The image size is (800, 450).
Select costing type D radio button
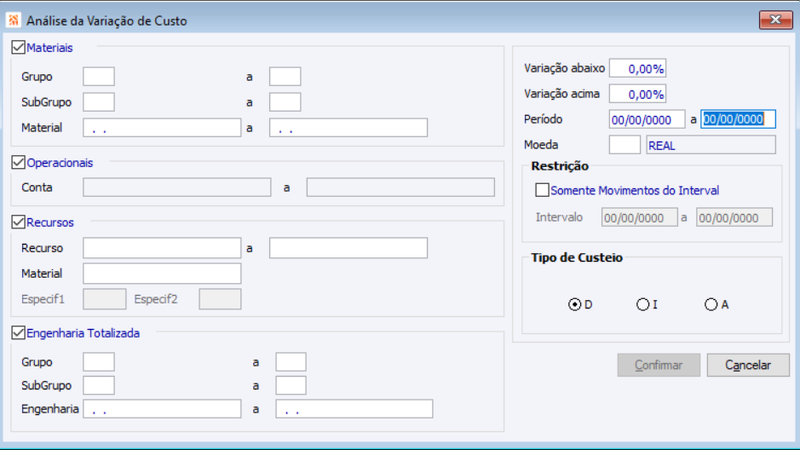pyautogui.click(x=574, y=305)
